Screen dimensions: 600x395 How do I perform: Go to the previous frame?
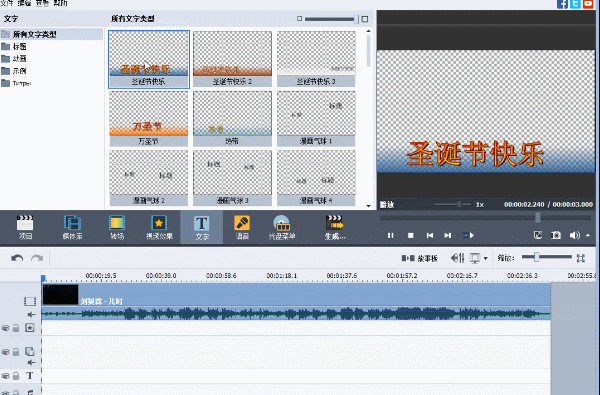(430, 235)
